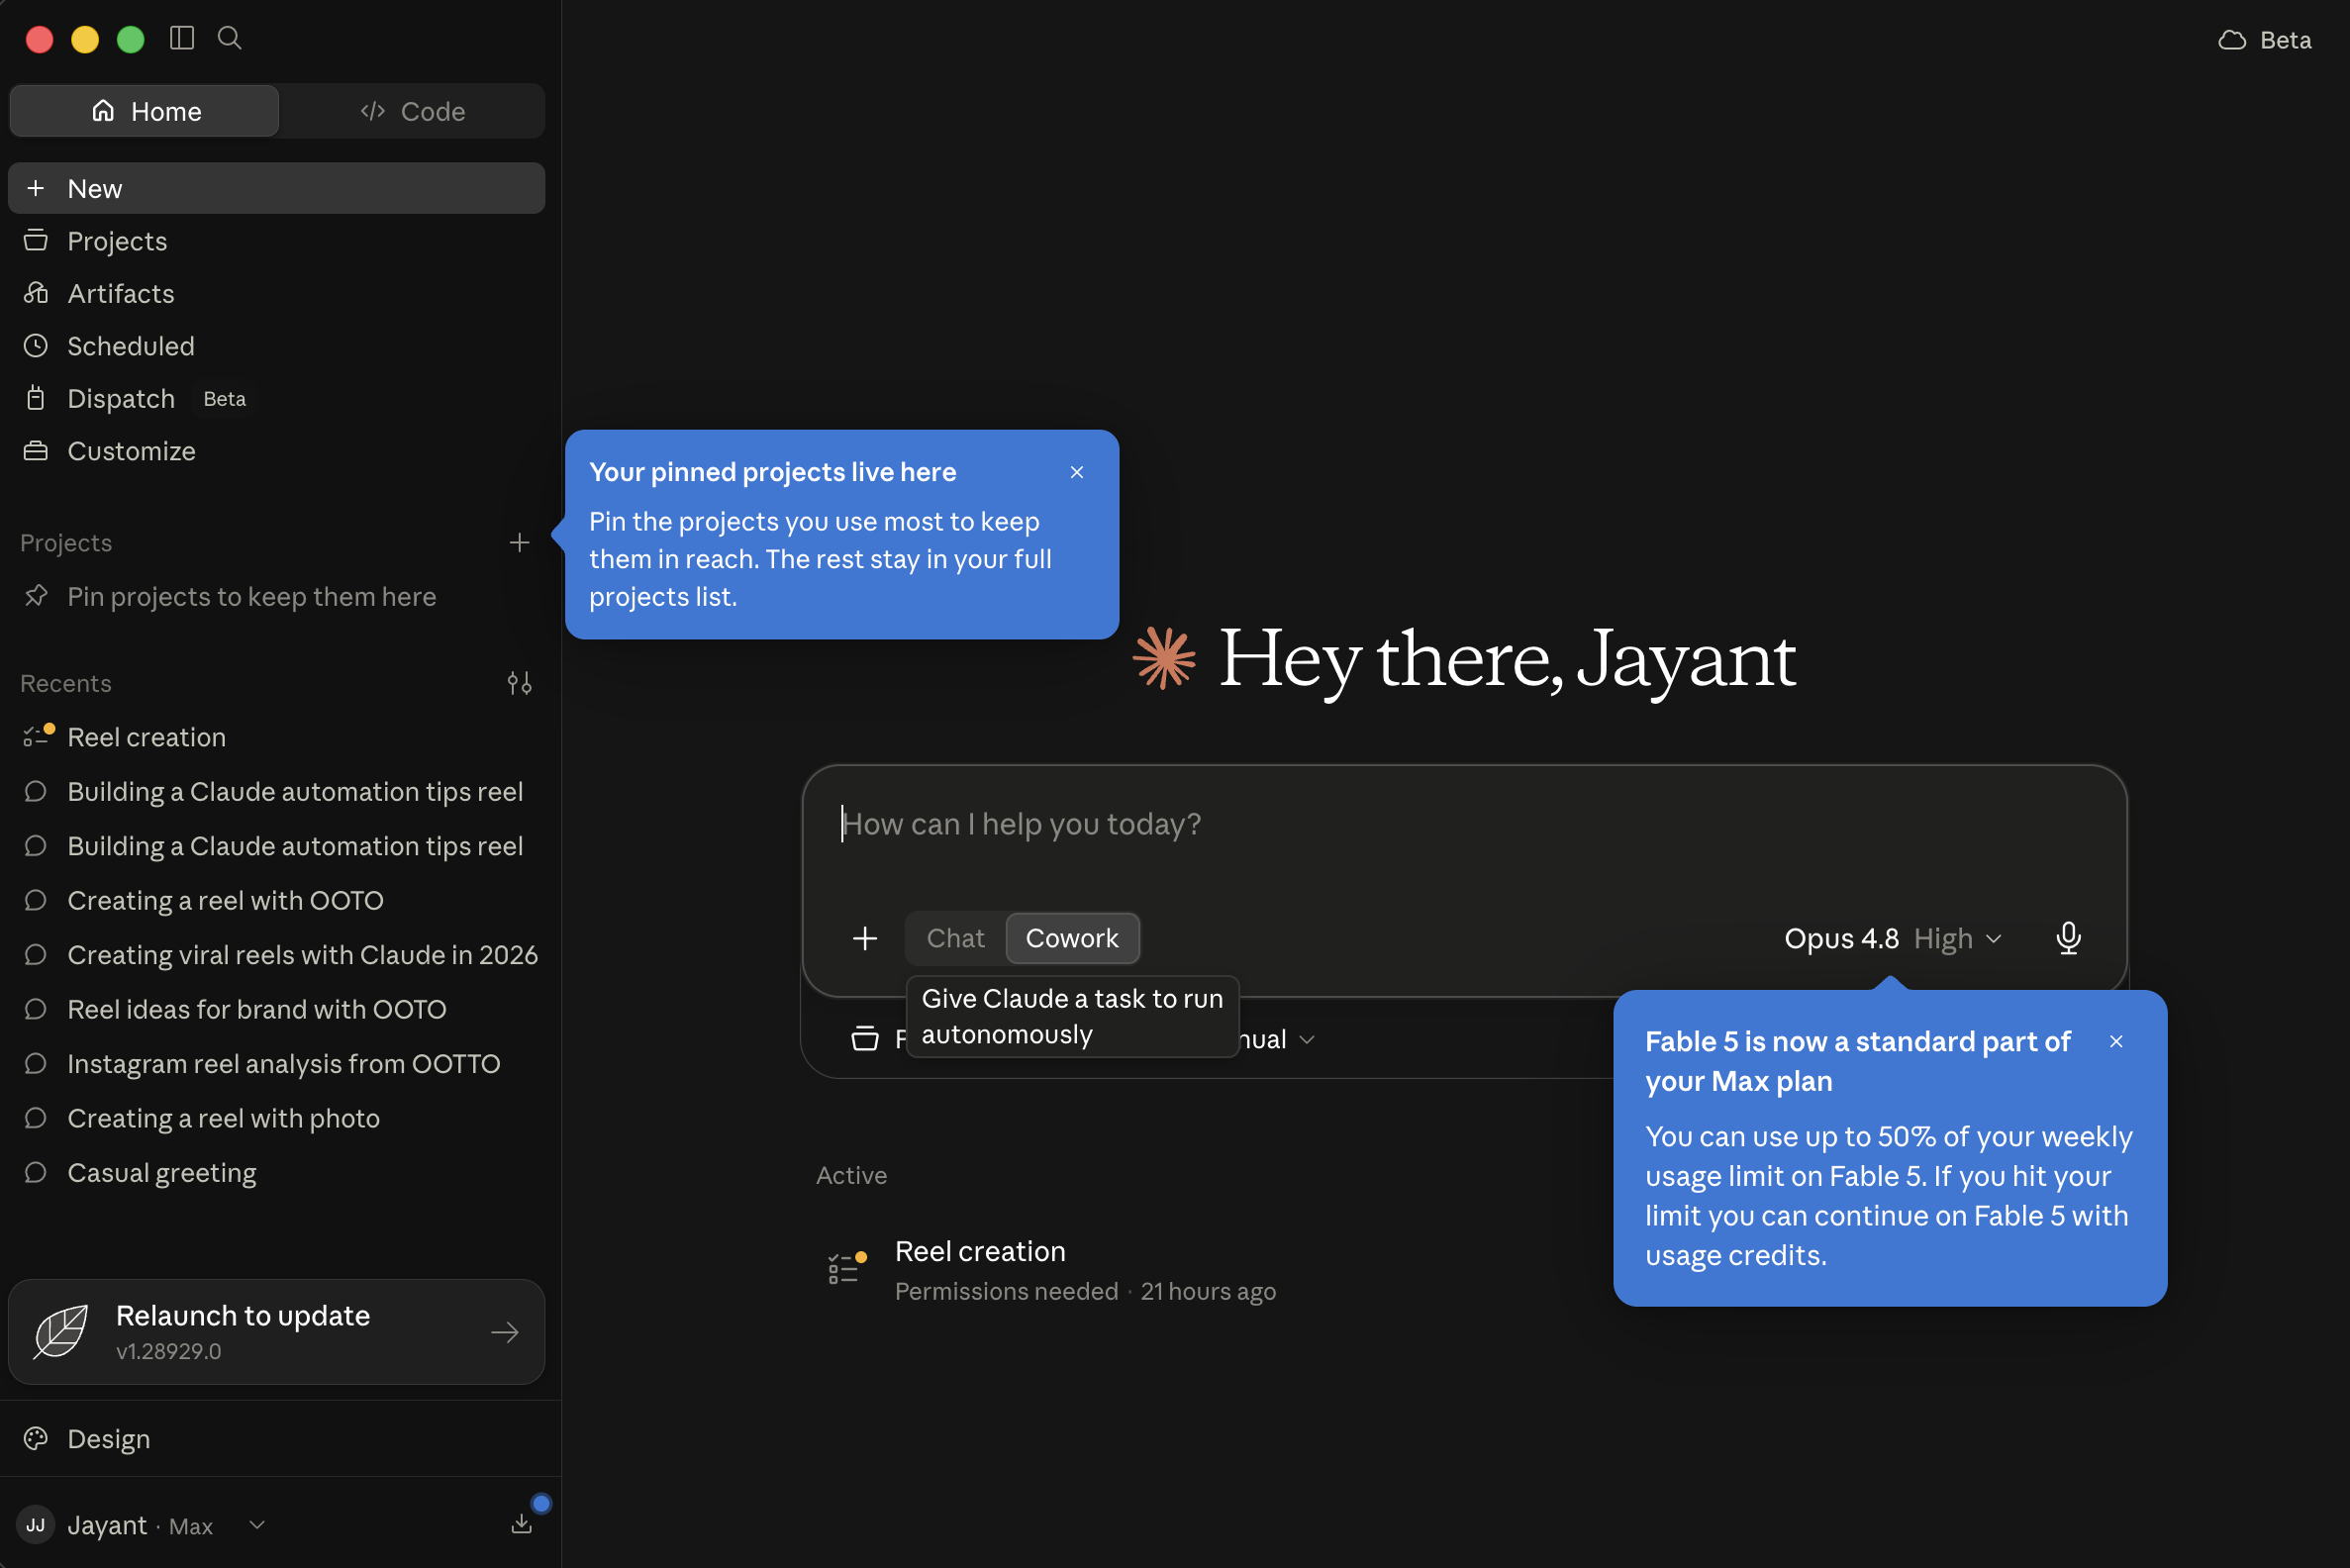
Task: Open Dispatch Beta in the sidebar
Action: (x=276, y=399)
